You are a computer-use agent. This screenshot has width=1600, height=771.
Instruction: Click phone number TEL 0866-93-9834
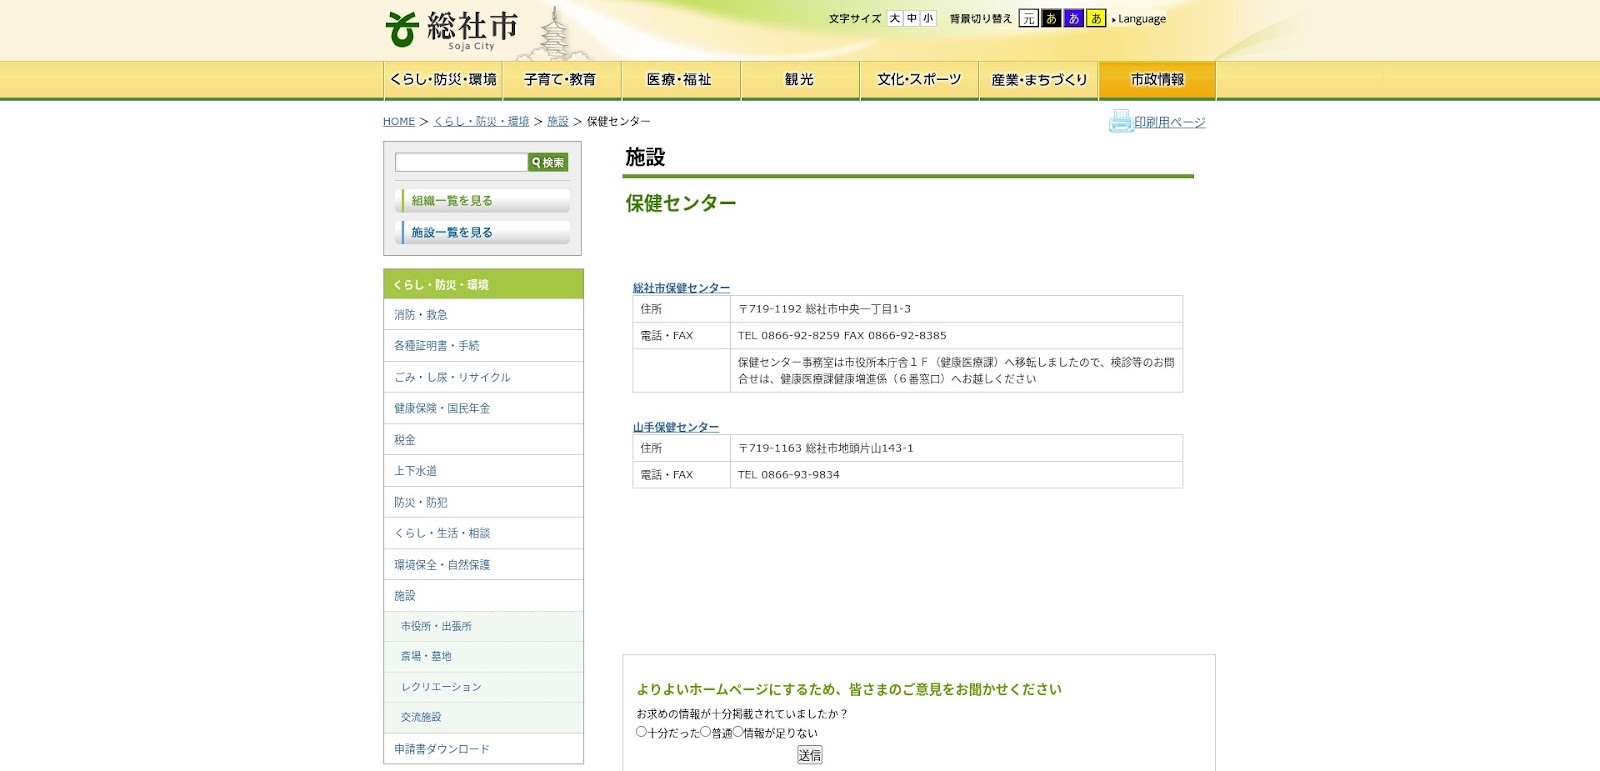[789, 475]
